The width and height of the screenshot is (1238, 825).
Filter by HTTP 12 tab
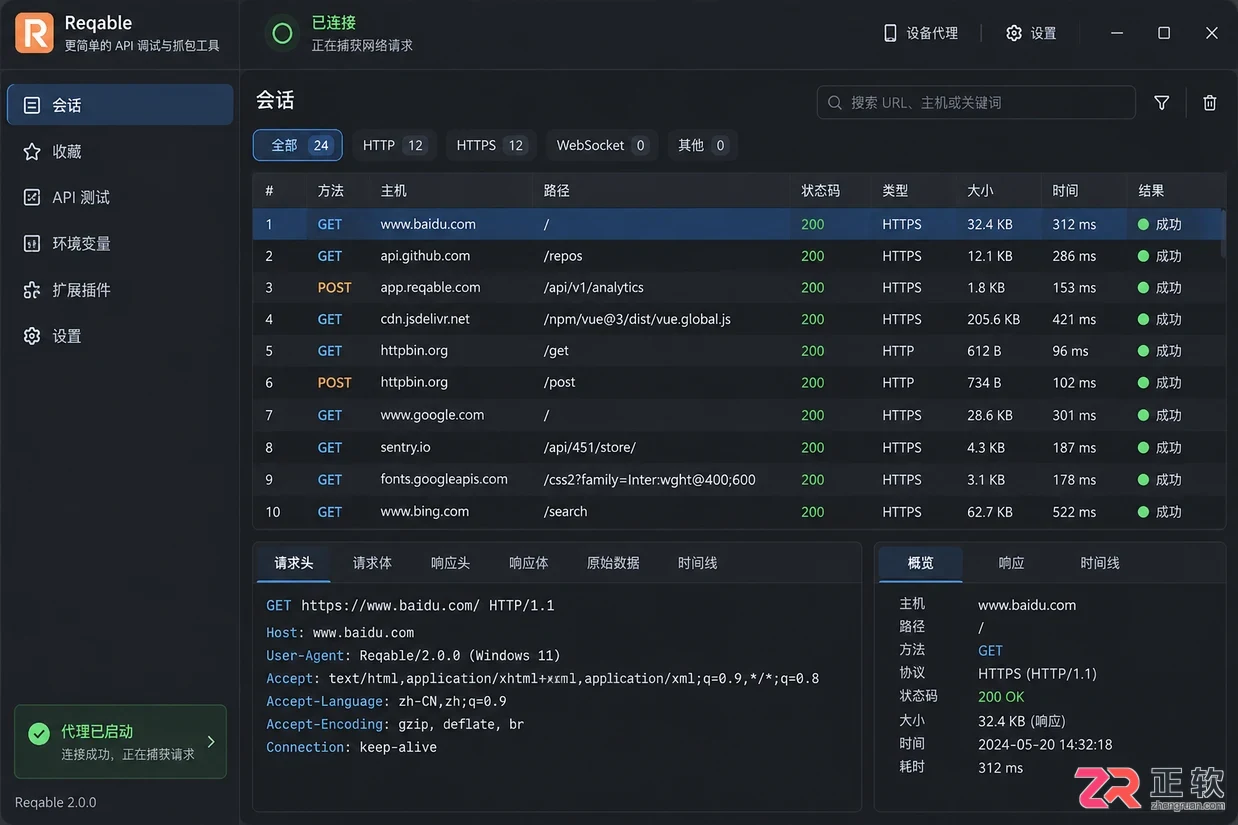click(394, 145)
